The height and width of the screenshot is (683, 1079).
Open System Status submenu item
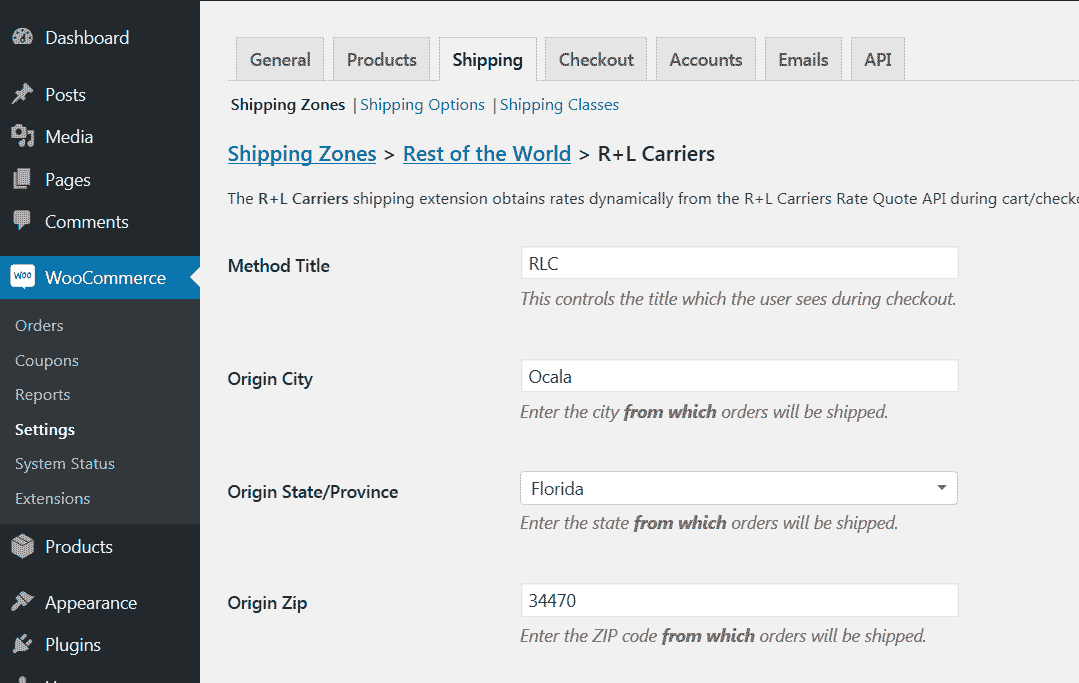point(65,464)
